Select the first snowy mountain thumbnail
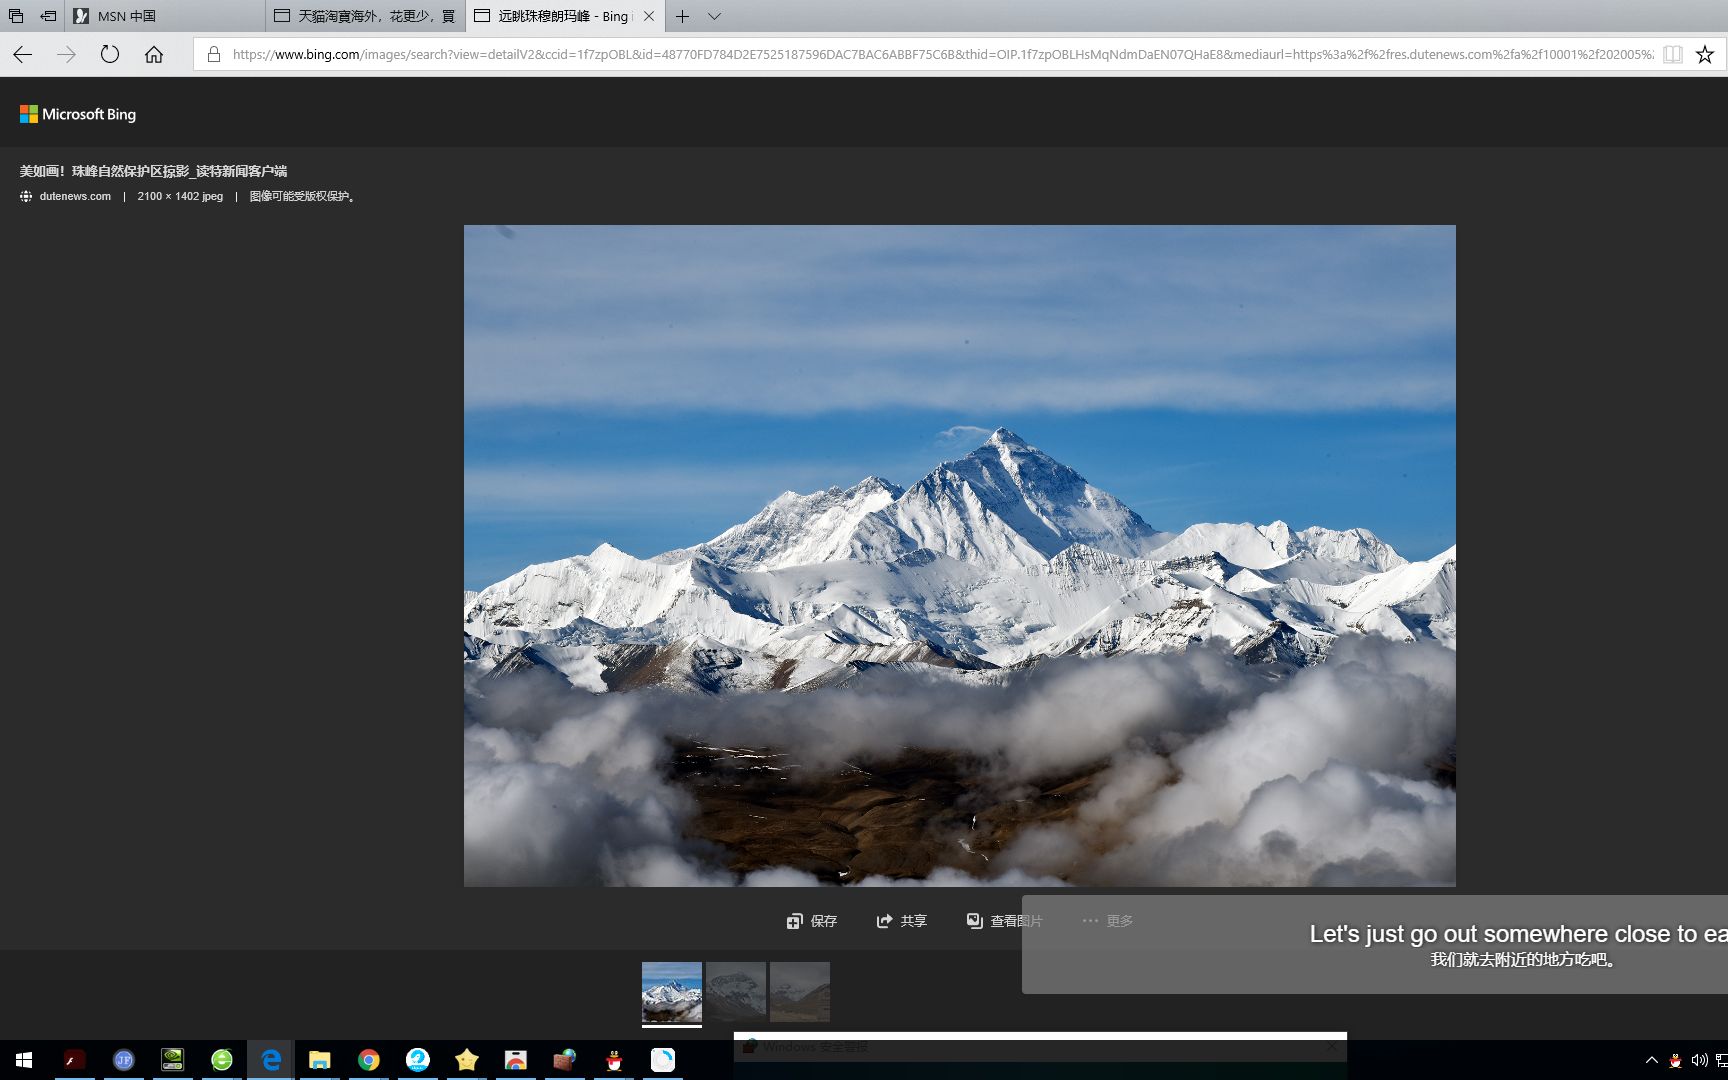 671,992
